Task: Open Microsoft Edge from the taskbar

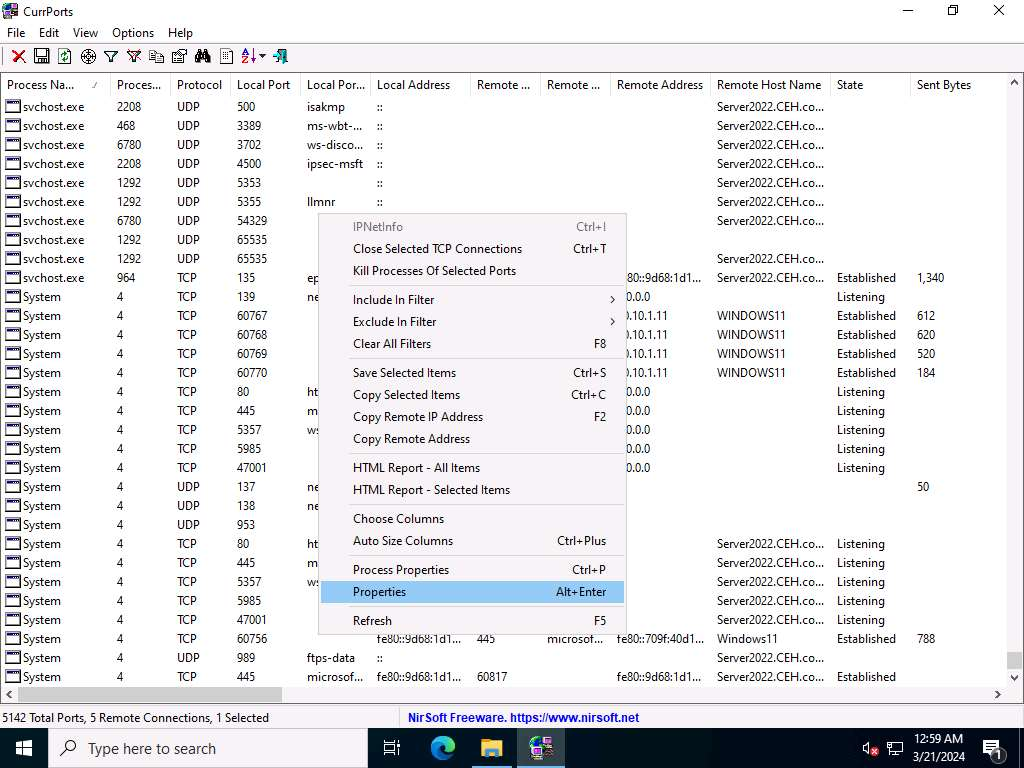Action: click(443, 748)
